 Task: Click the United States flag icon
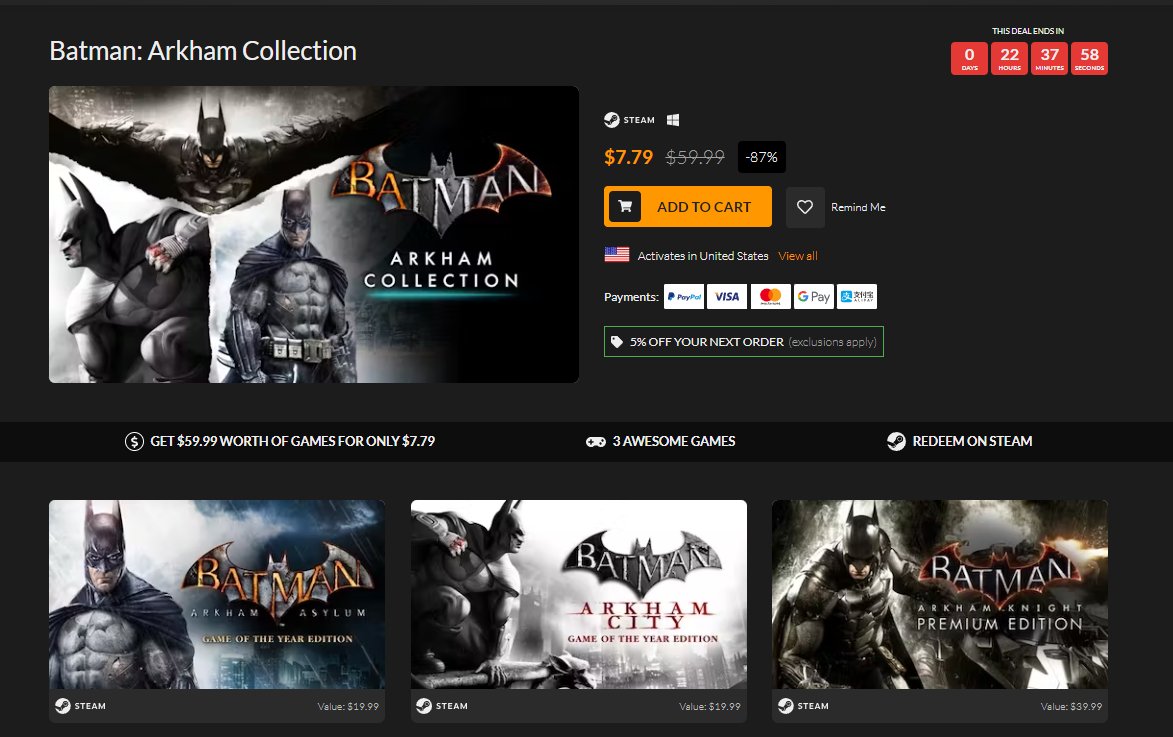point(618,254)
